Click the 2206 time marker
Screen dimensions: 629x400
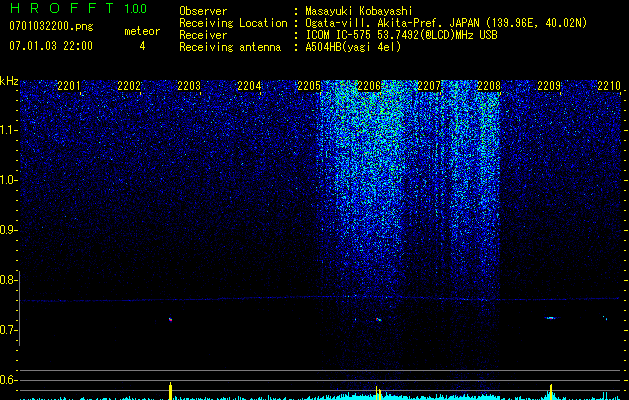tap(369, 86)
